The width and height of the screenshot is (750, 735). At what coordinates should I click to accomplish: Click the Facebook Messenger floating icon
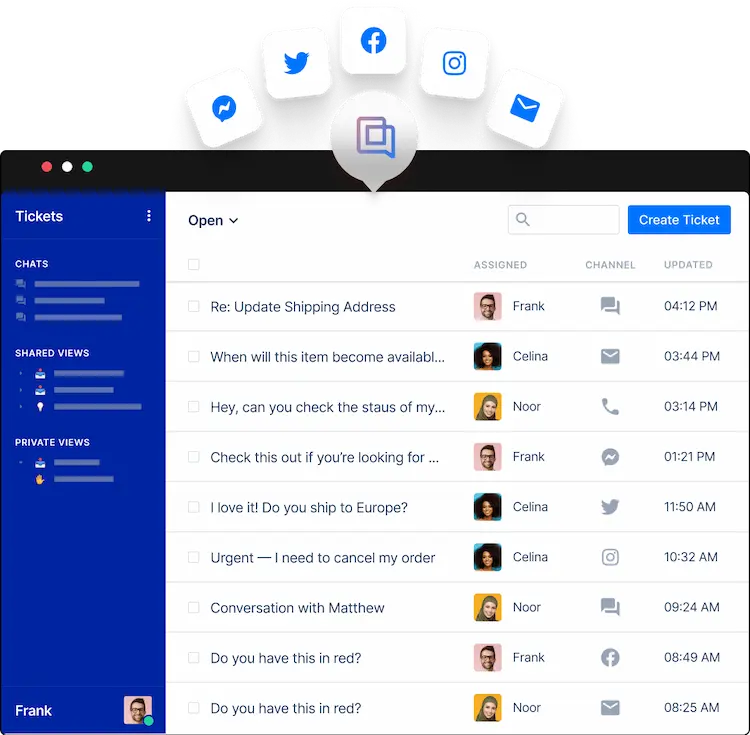(224, 109)
